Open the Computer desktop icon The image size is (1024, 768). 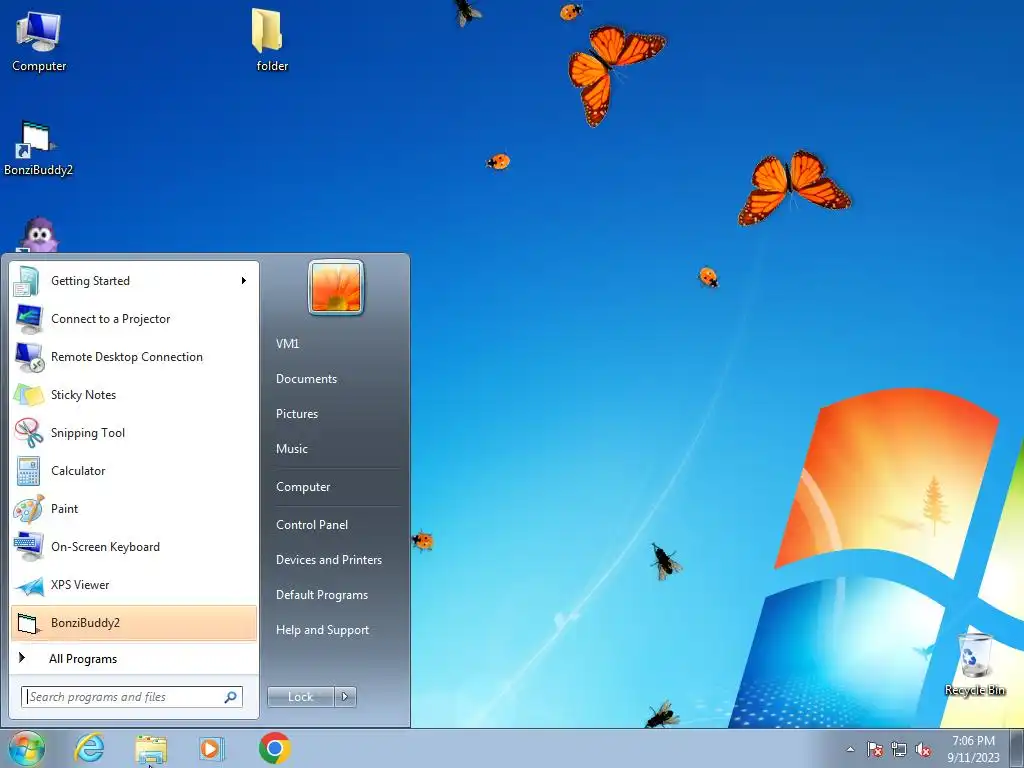click(x=39, y=40)
